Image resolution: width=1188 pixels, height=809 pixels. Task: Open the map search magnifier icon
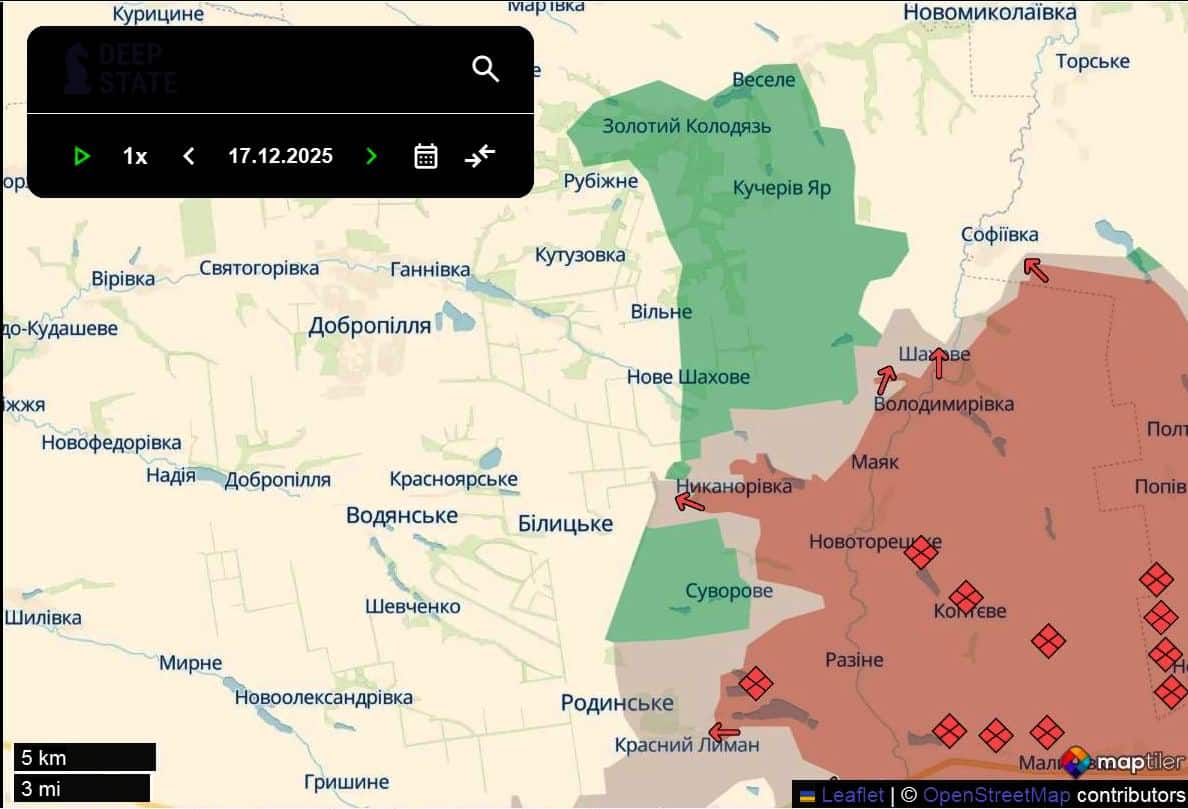486,68
